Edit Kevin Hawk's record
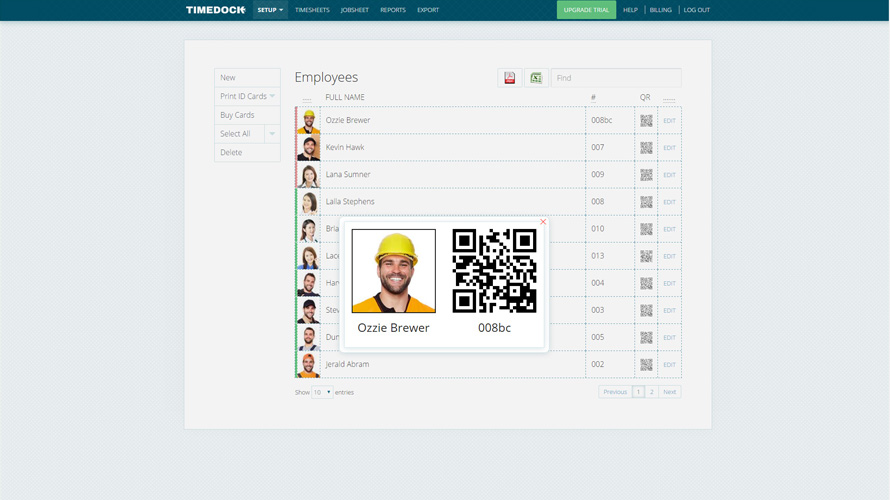This screenshot has height=500, width=890. point(670,148)
